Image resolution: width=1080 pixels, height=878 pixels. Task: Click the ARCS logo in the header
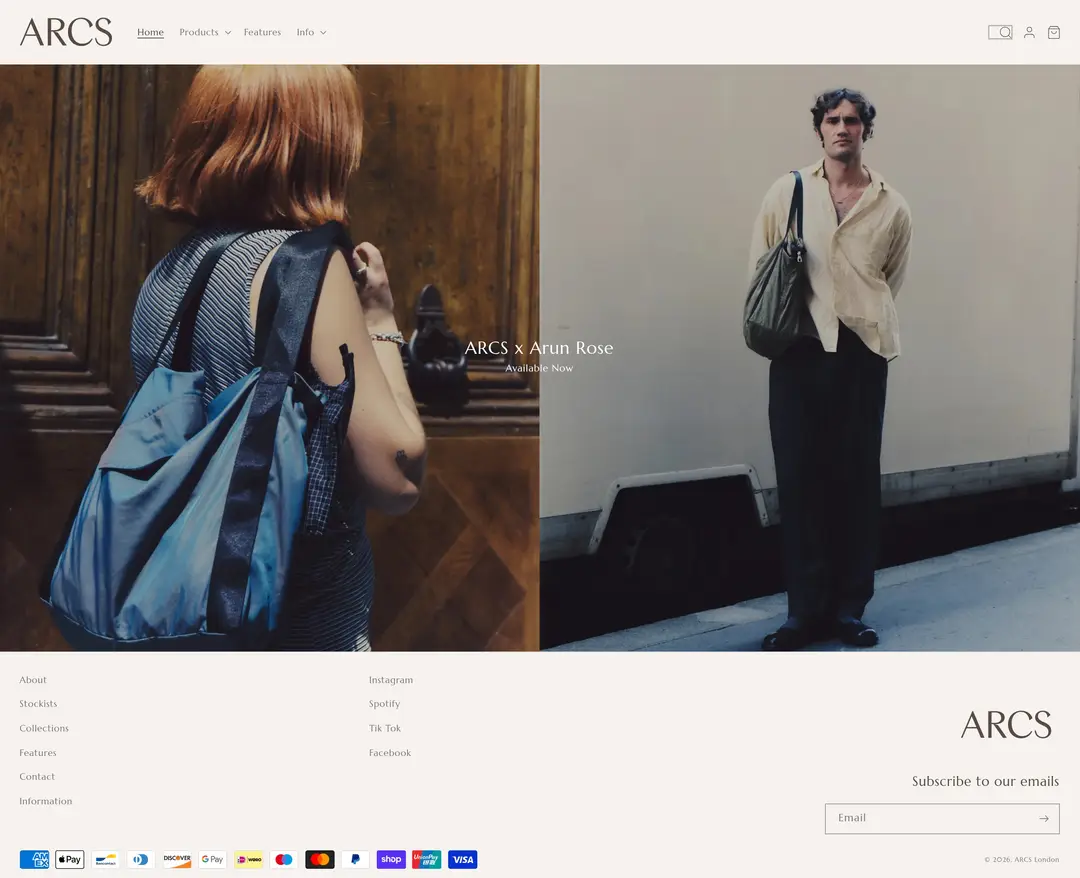[66, 32]
